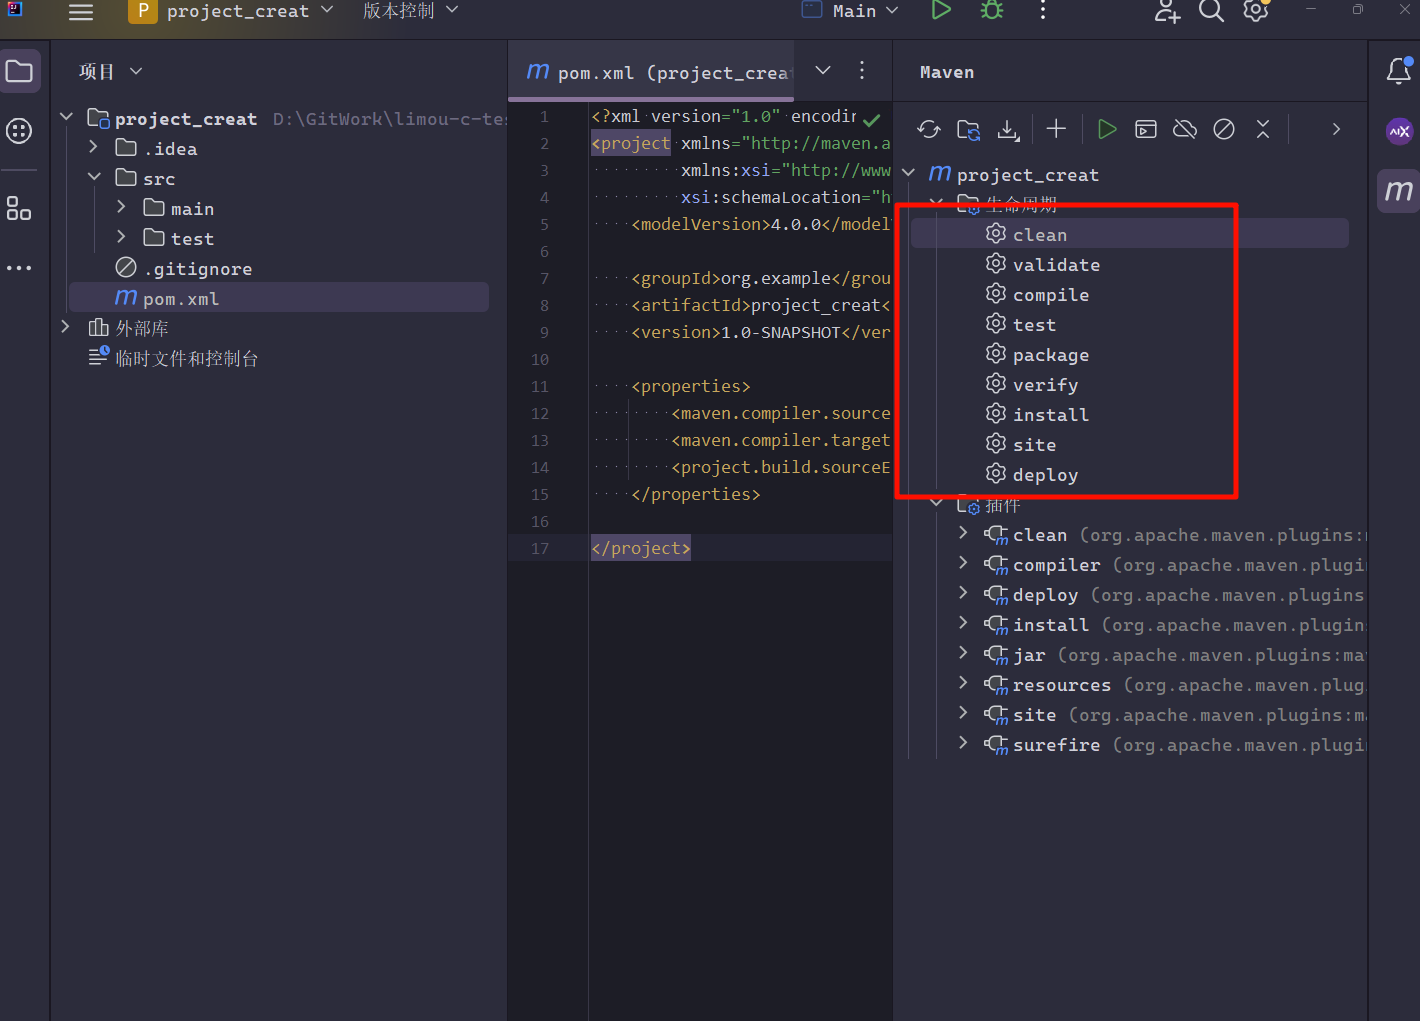Click the download sources Maven icon
1420x1021 pixels.
1008,129
